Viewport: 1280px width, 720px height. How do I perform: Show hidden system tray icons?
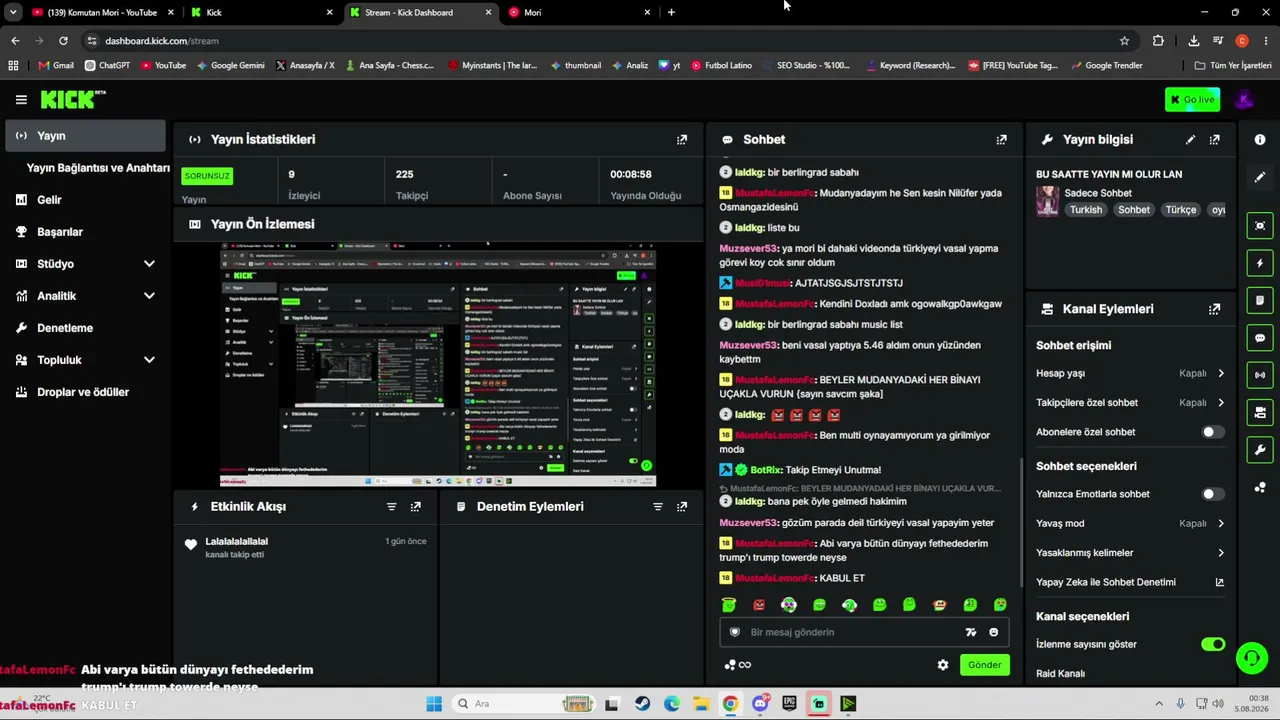1159,704
